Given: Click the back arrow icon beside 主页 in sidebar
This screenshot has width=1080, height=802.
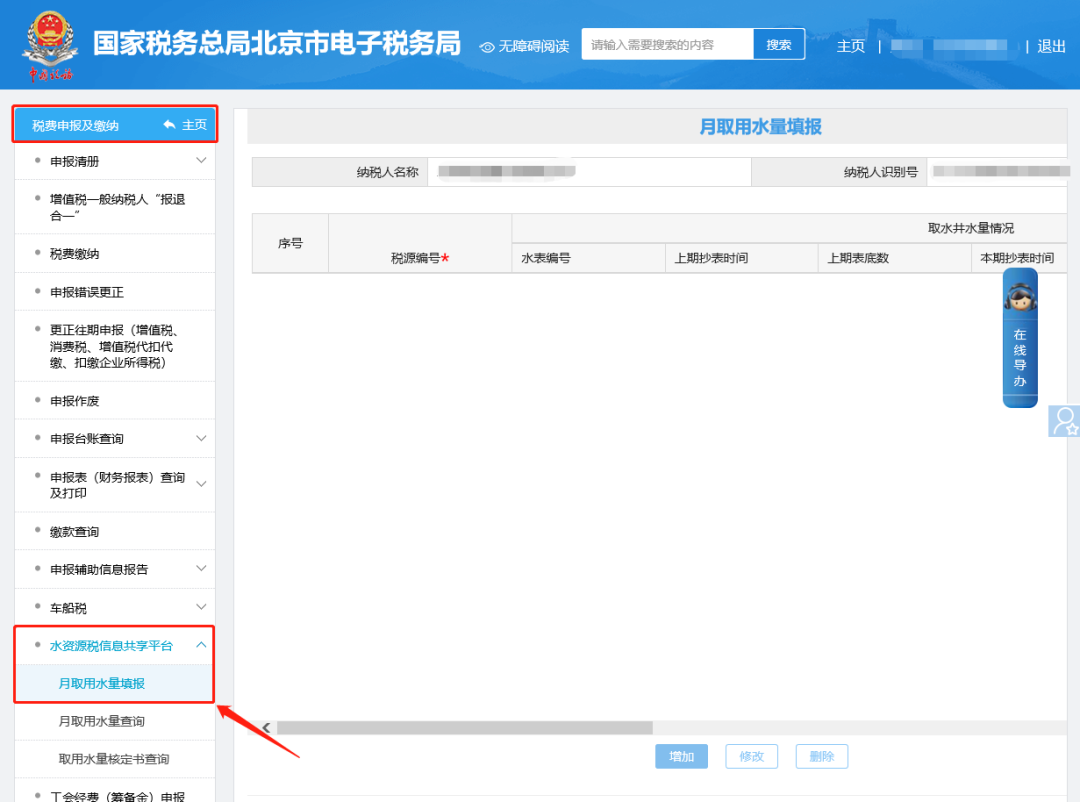Looking at the screenshot, I should 169,125.
